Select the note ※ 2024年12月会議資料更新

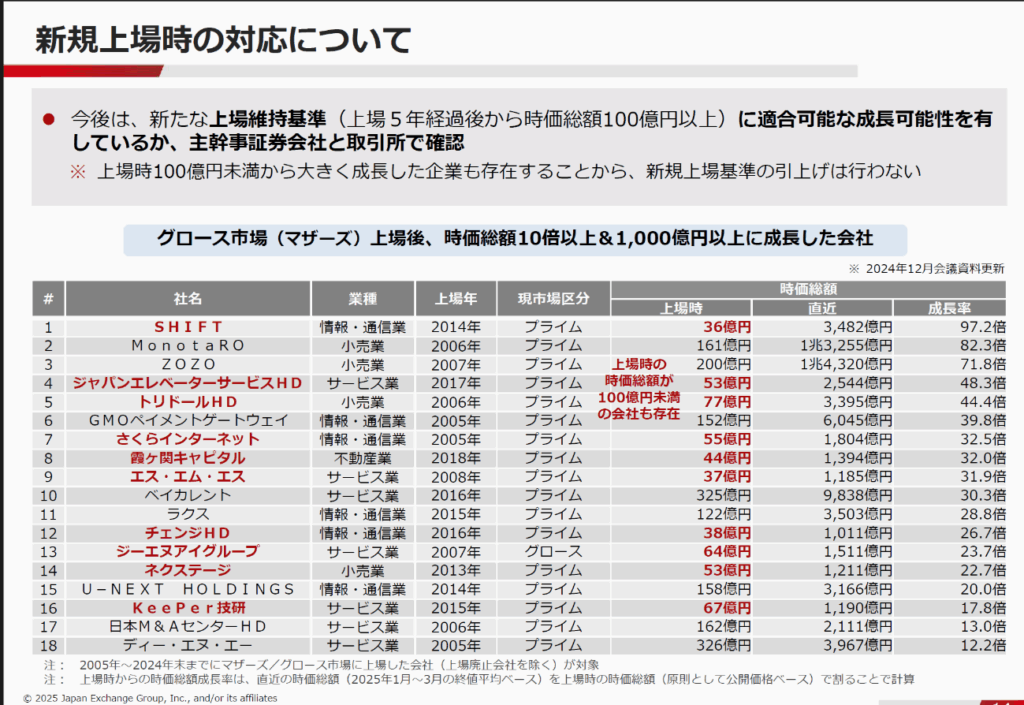pos(926,269)
